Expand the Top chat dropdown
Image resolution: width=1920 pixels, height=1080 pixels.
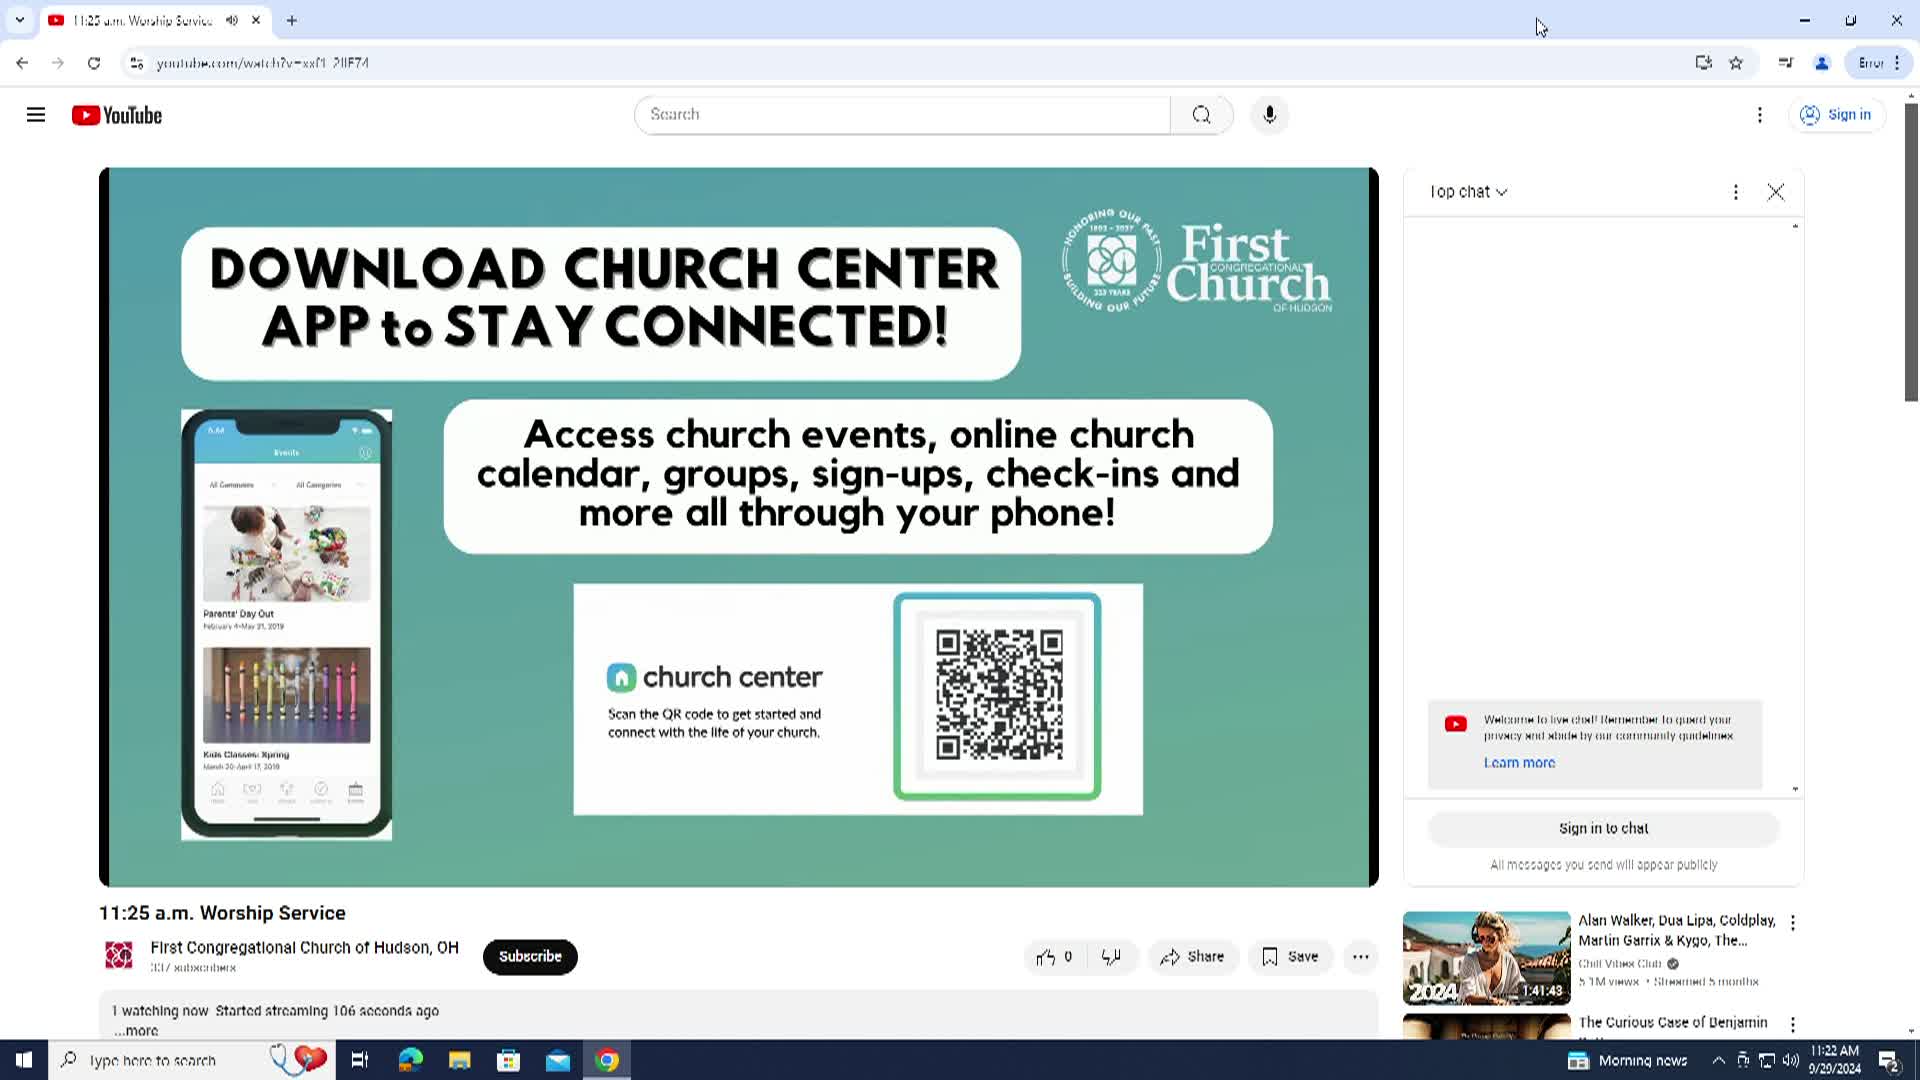(1468, 191)
